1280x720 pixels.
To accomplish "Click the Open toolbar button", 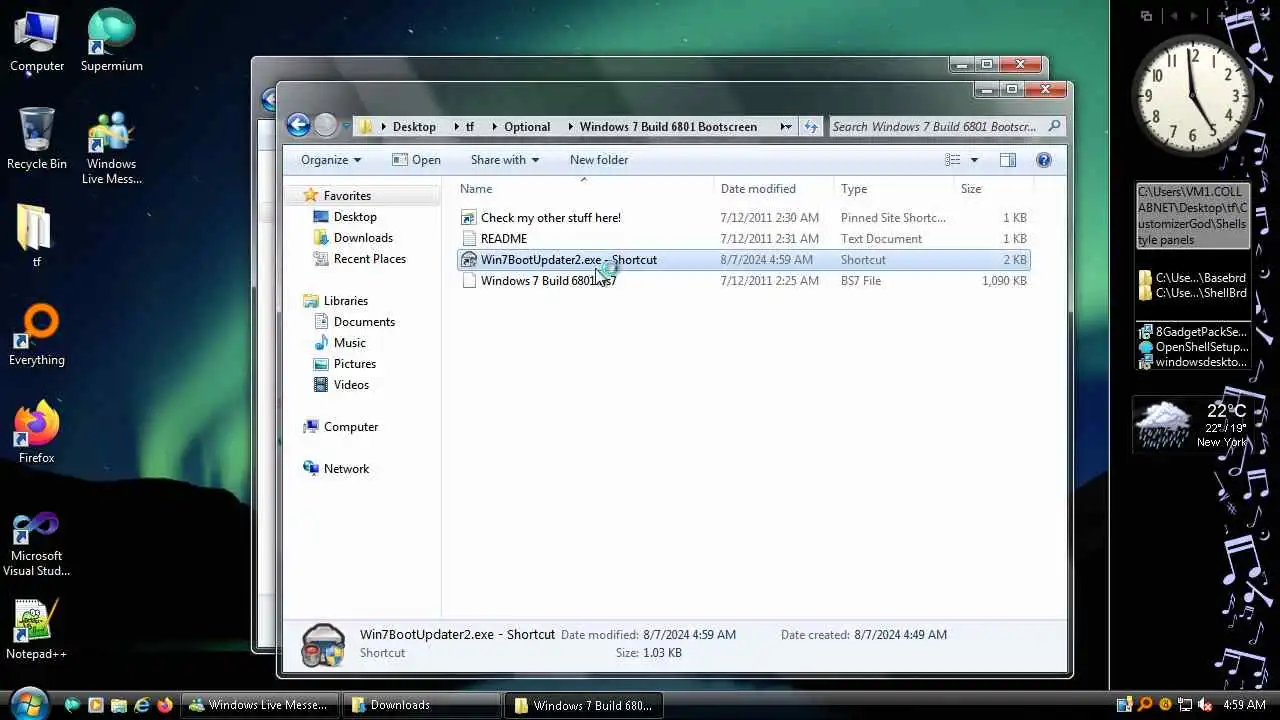I will (416, 160).
